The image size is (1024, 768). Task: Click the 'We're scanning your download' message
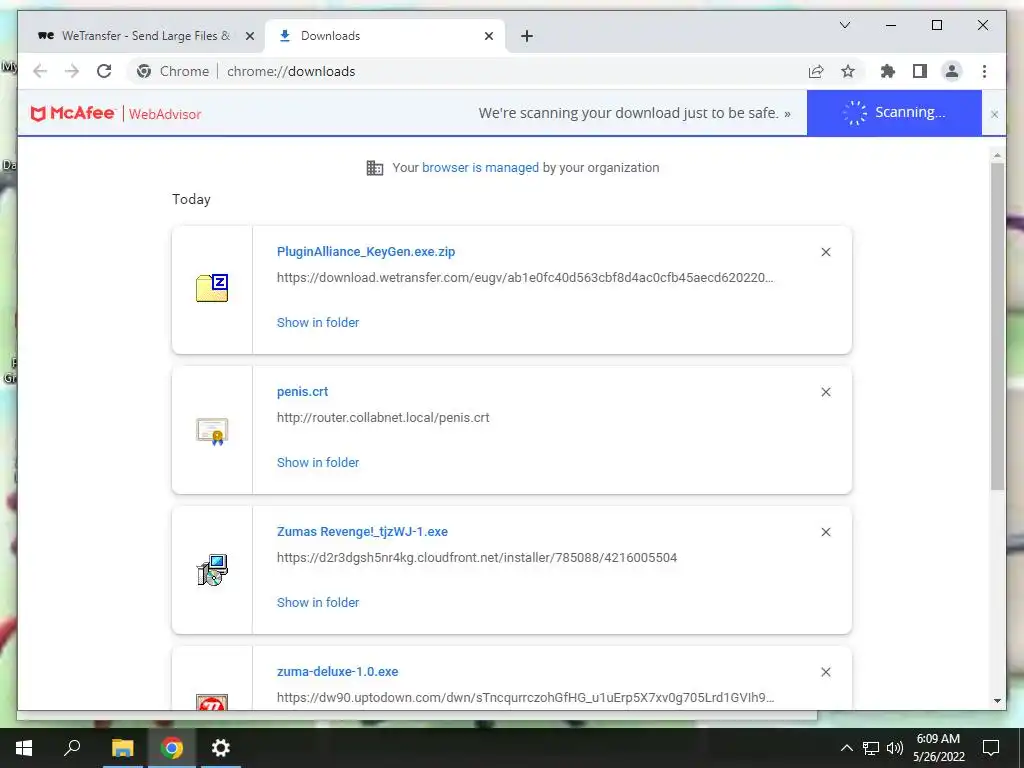pos(634,113)
